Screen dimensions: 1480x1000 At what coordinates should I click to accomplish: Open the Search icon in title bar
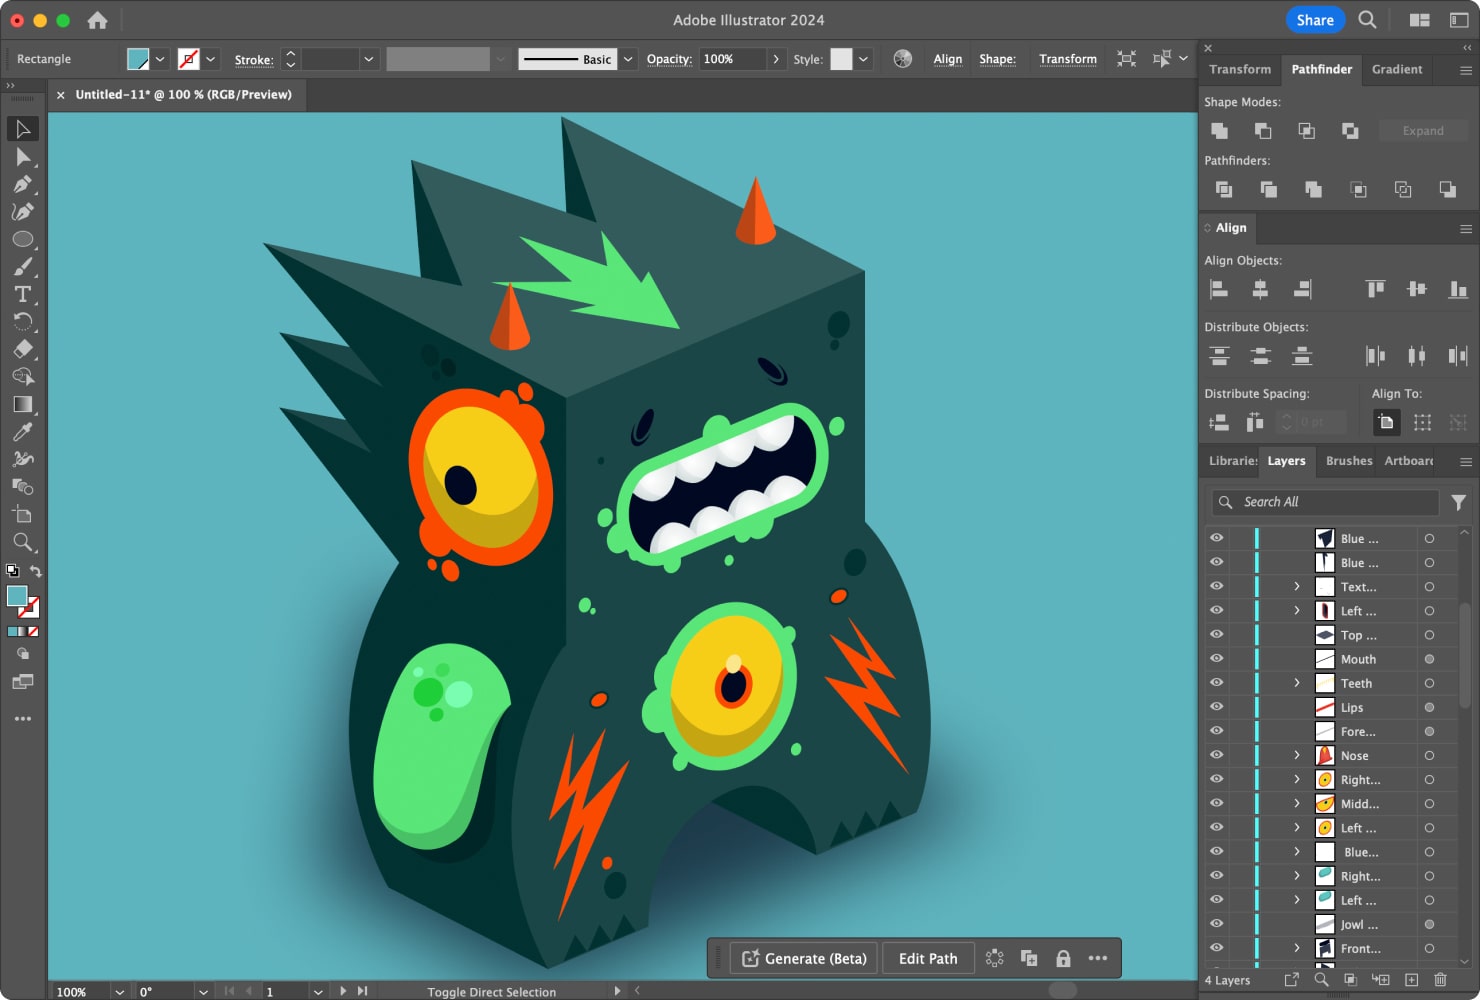(1367, 20)
